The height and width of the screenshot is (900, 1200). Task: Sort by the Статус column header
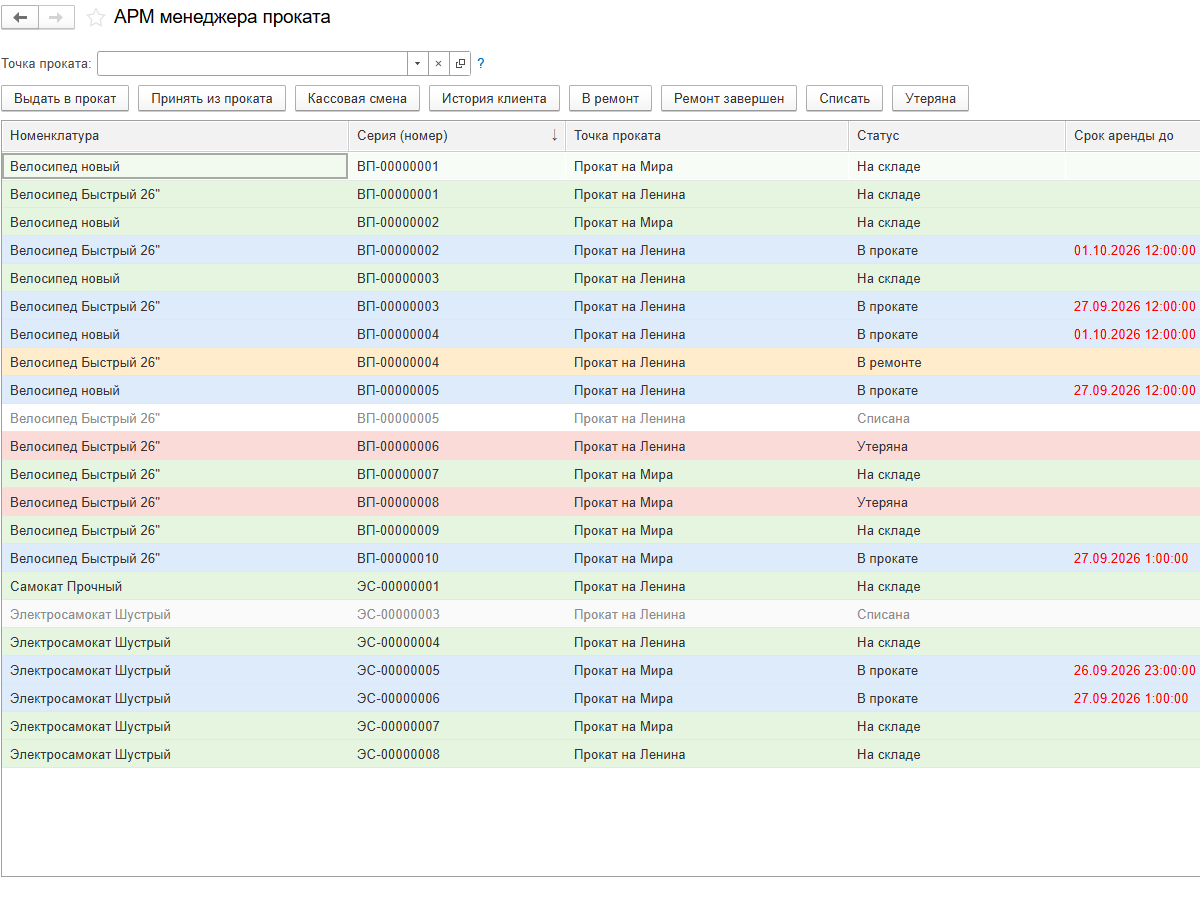(957, 136)
